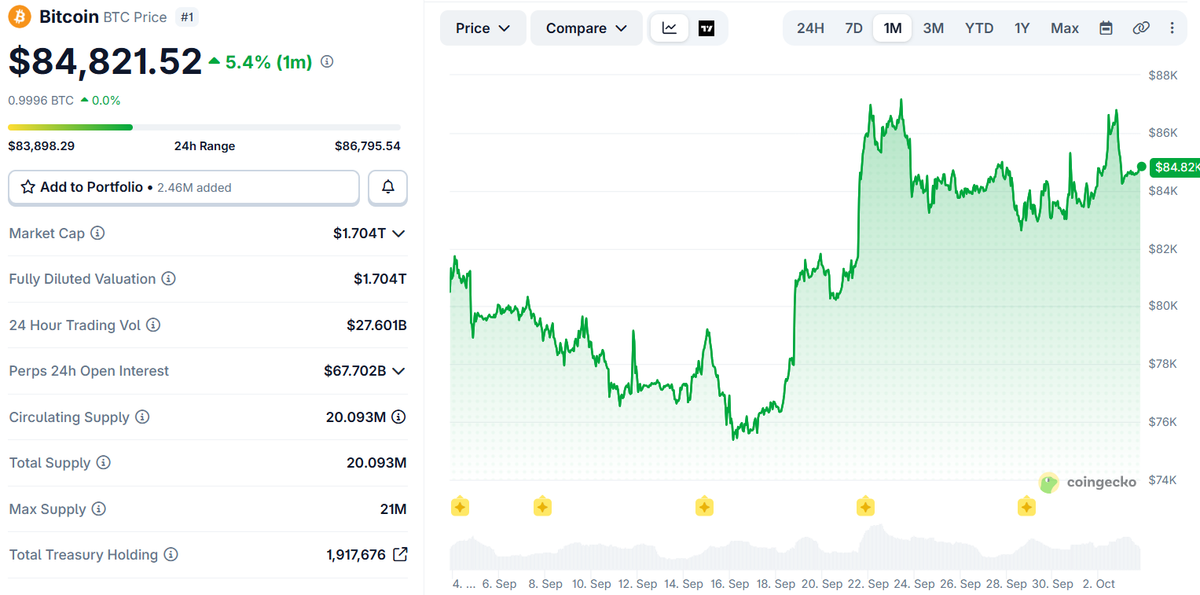The height and width of the screenshot is (595, 1200).
Task: Click the news marker near 22 Sep
Action: (x=866, y=507)
